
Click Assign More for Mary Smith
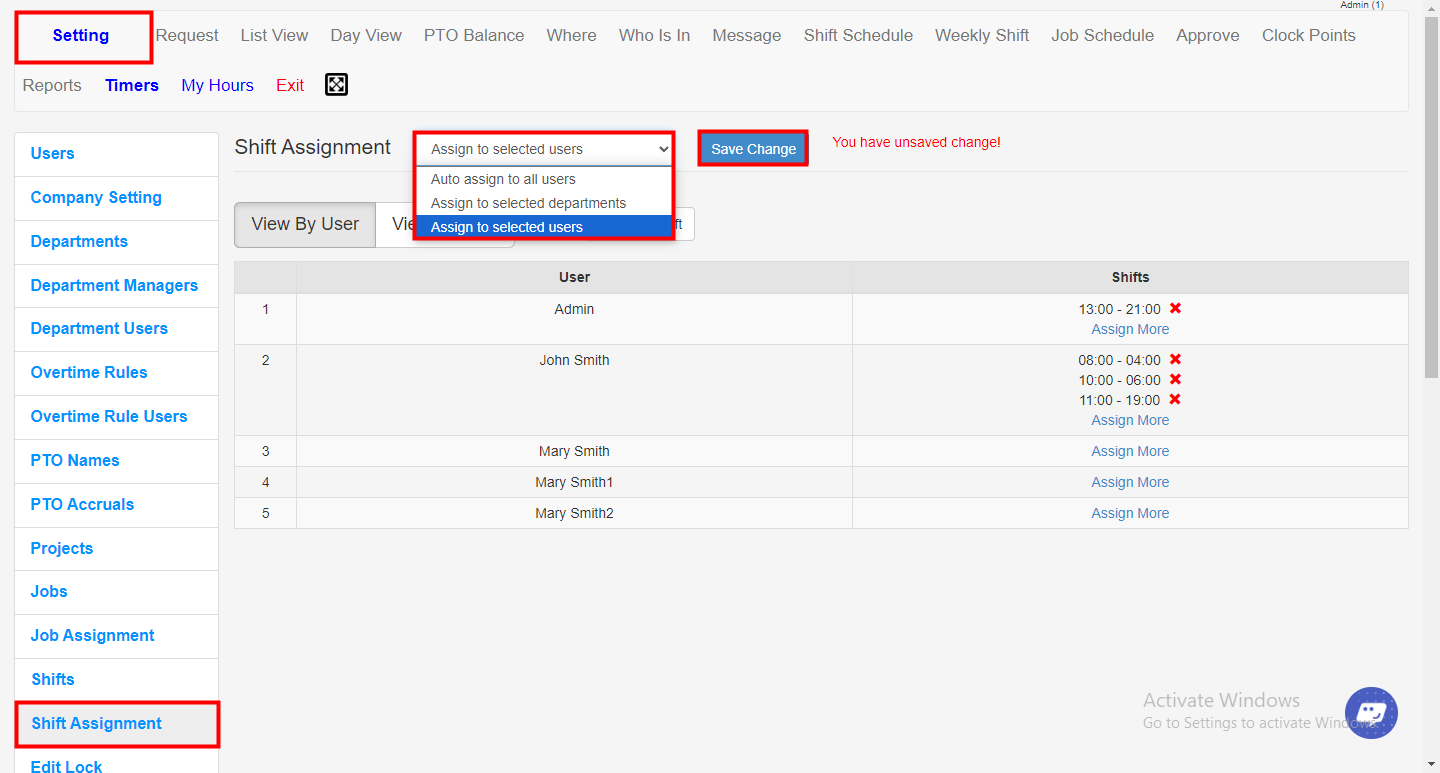[1130, 452]
